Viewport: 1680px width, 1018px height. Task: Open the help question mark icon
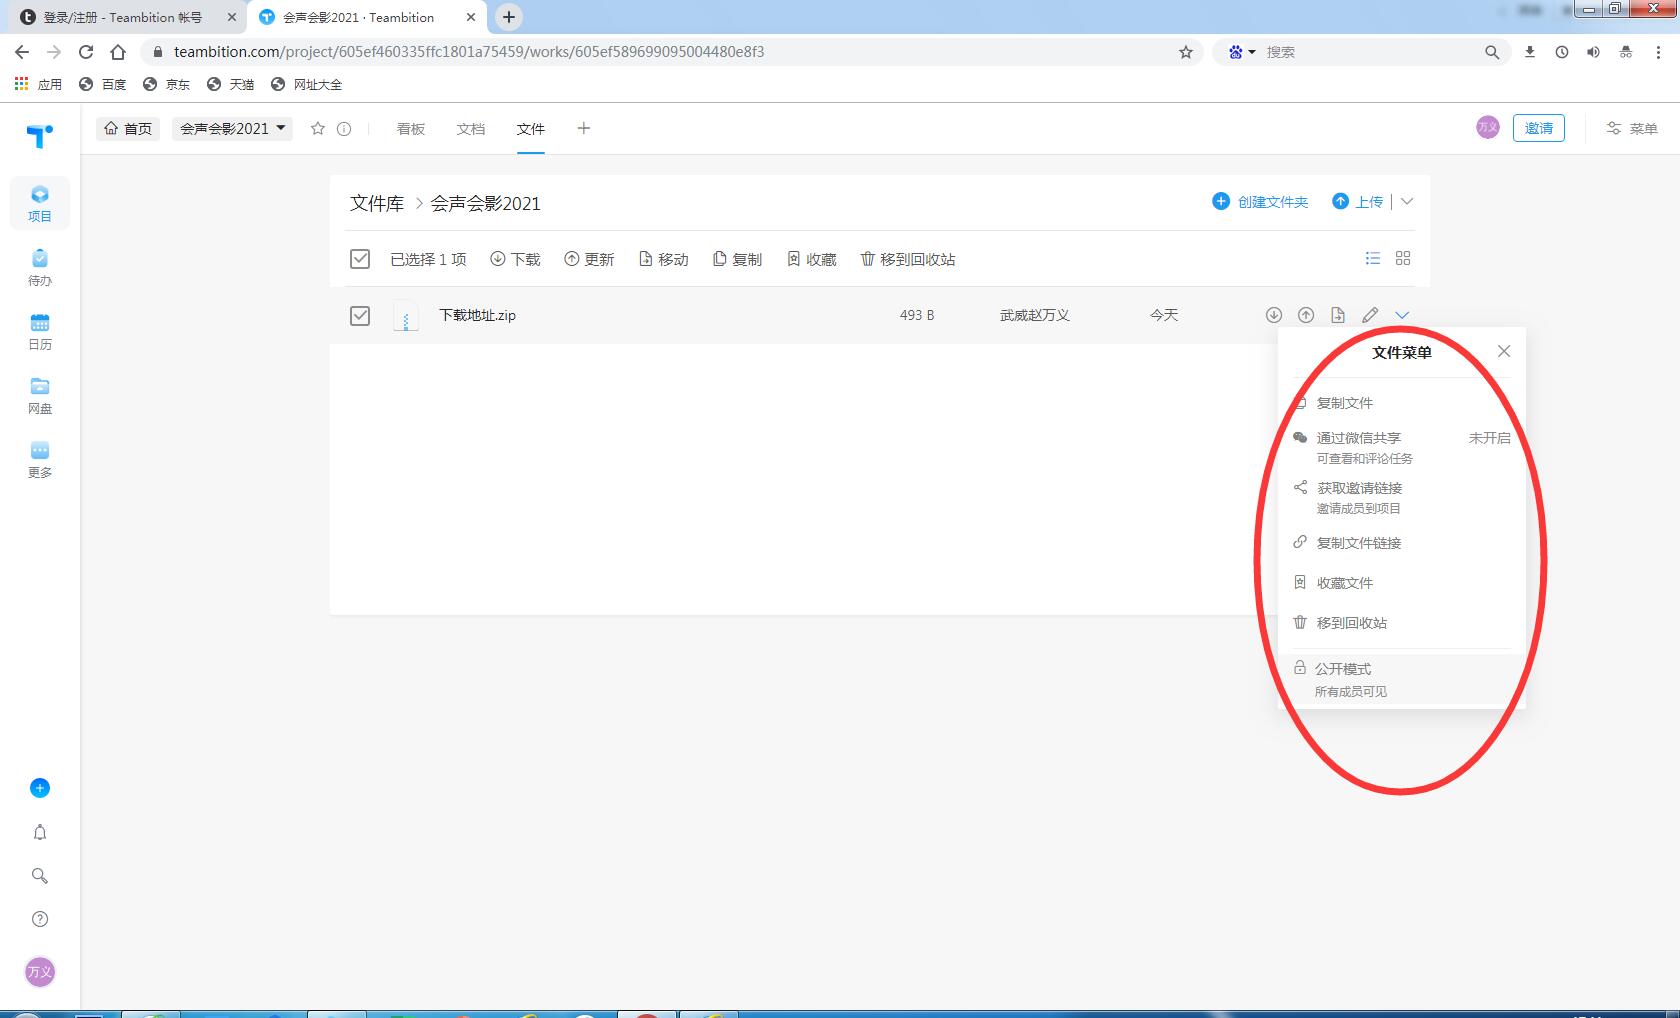[x=40, y=919]
